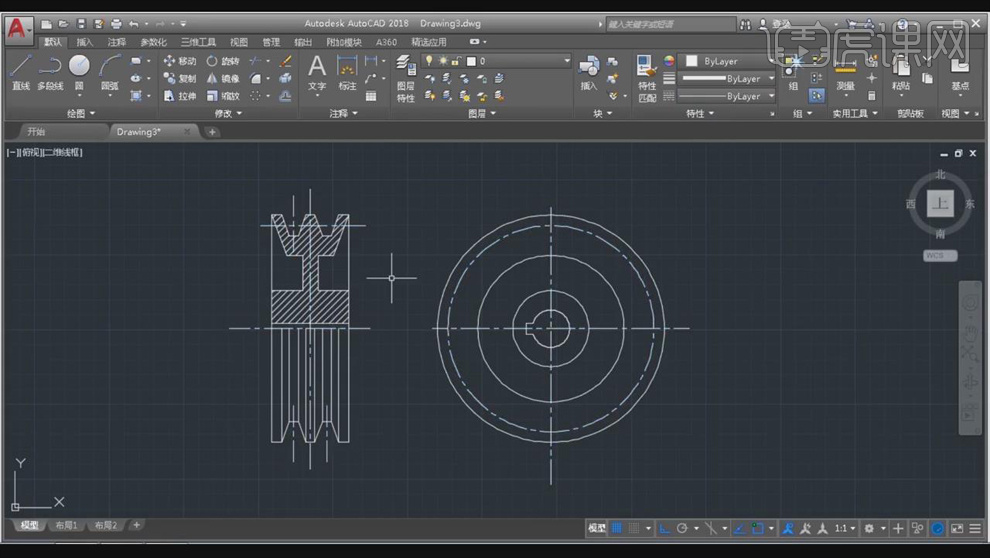
Task: Toggle polar tracking in status bar
Action: point(682,528)
